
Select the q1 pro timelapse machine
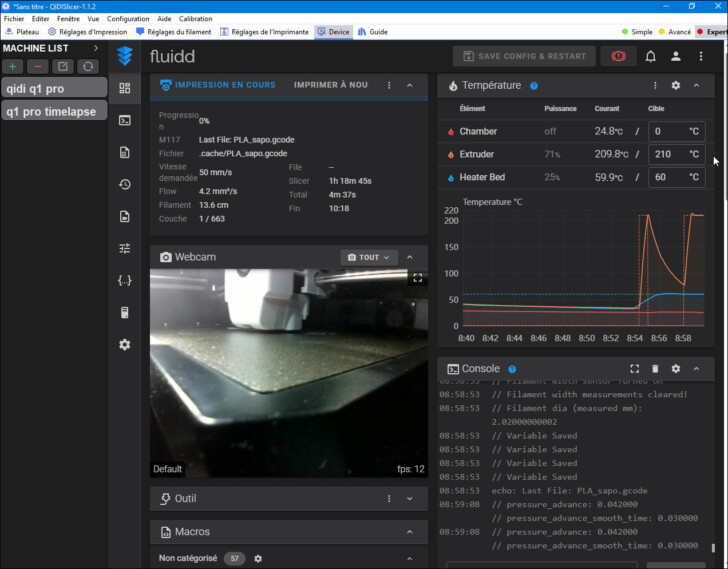pyautogui.click(x=54, y=111)
